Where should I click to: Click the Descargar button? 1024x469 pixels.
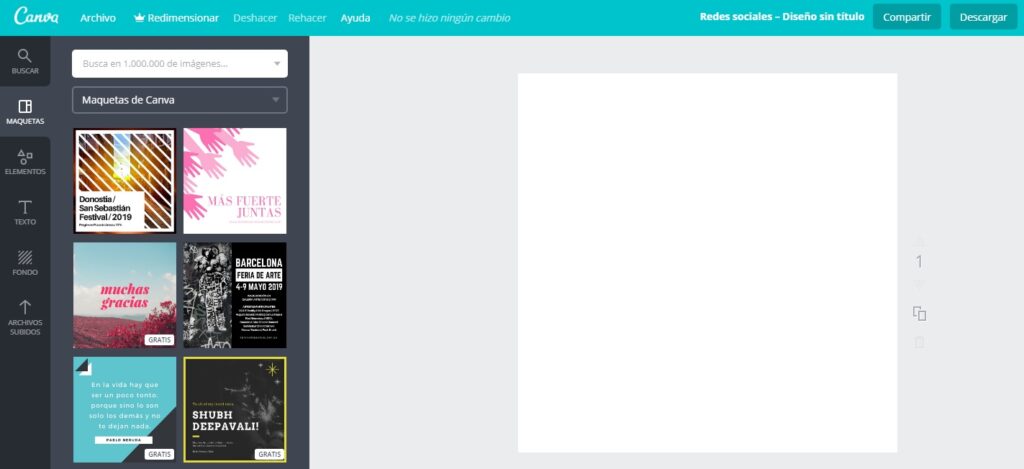[984, 17]
